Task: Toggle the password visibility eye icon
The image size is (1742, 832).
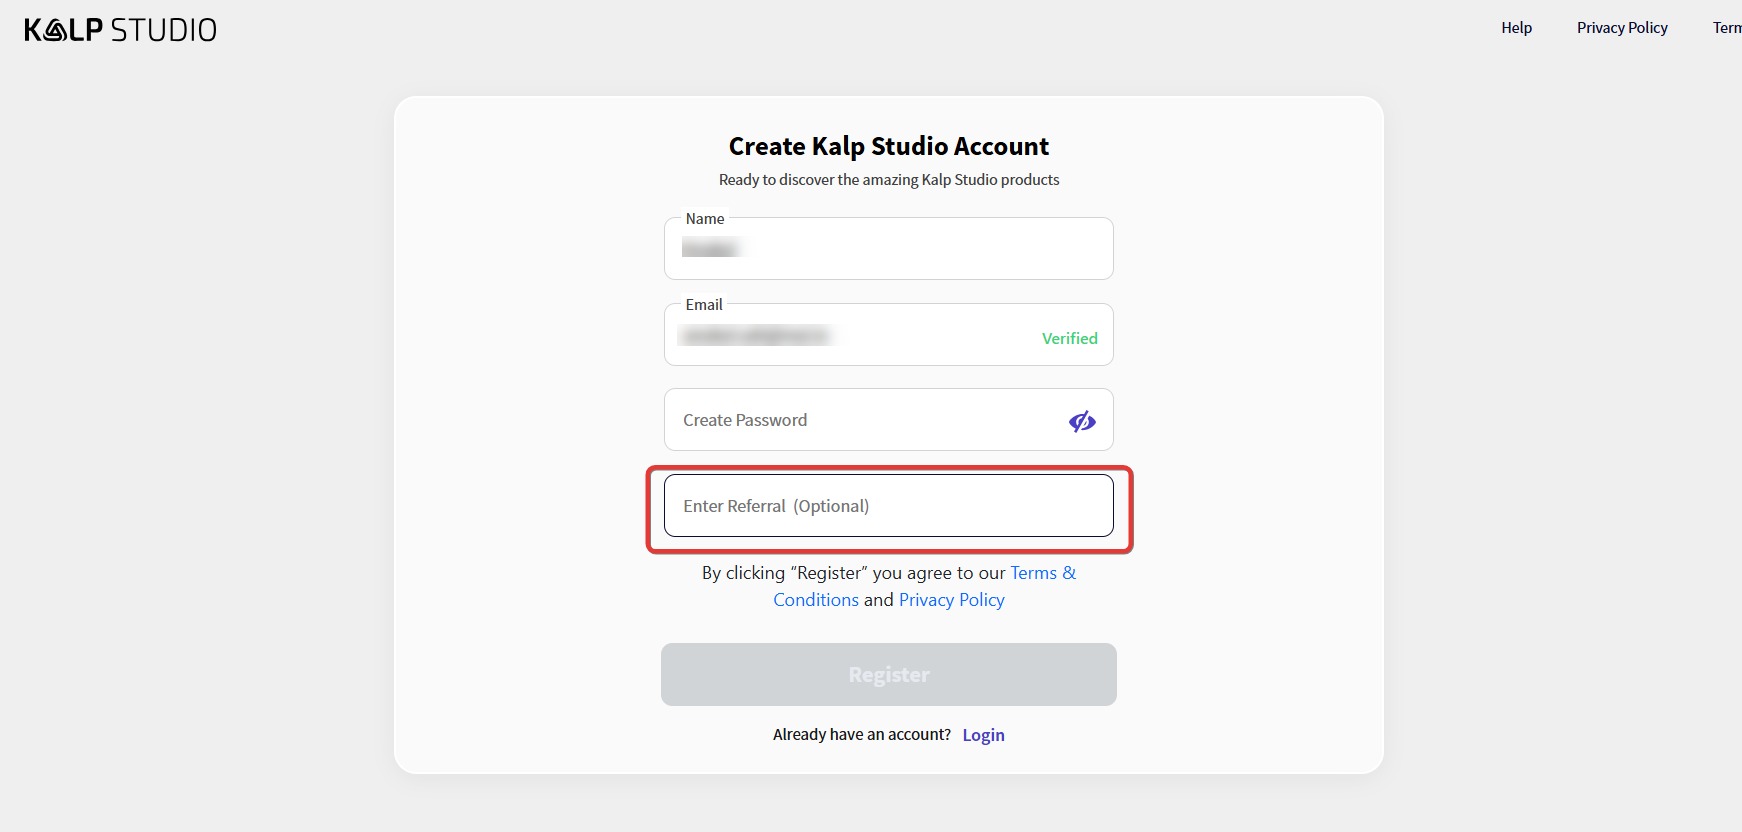Action: tap(1082, 421)
